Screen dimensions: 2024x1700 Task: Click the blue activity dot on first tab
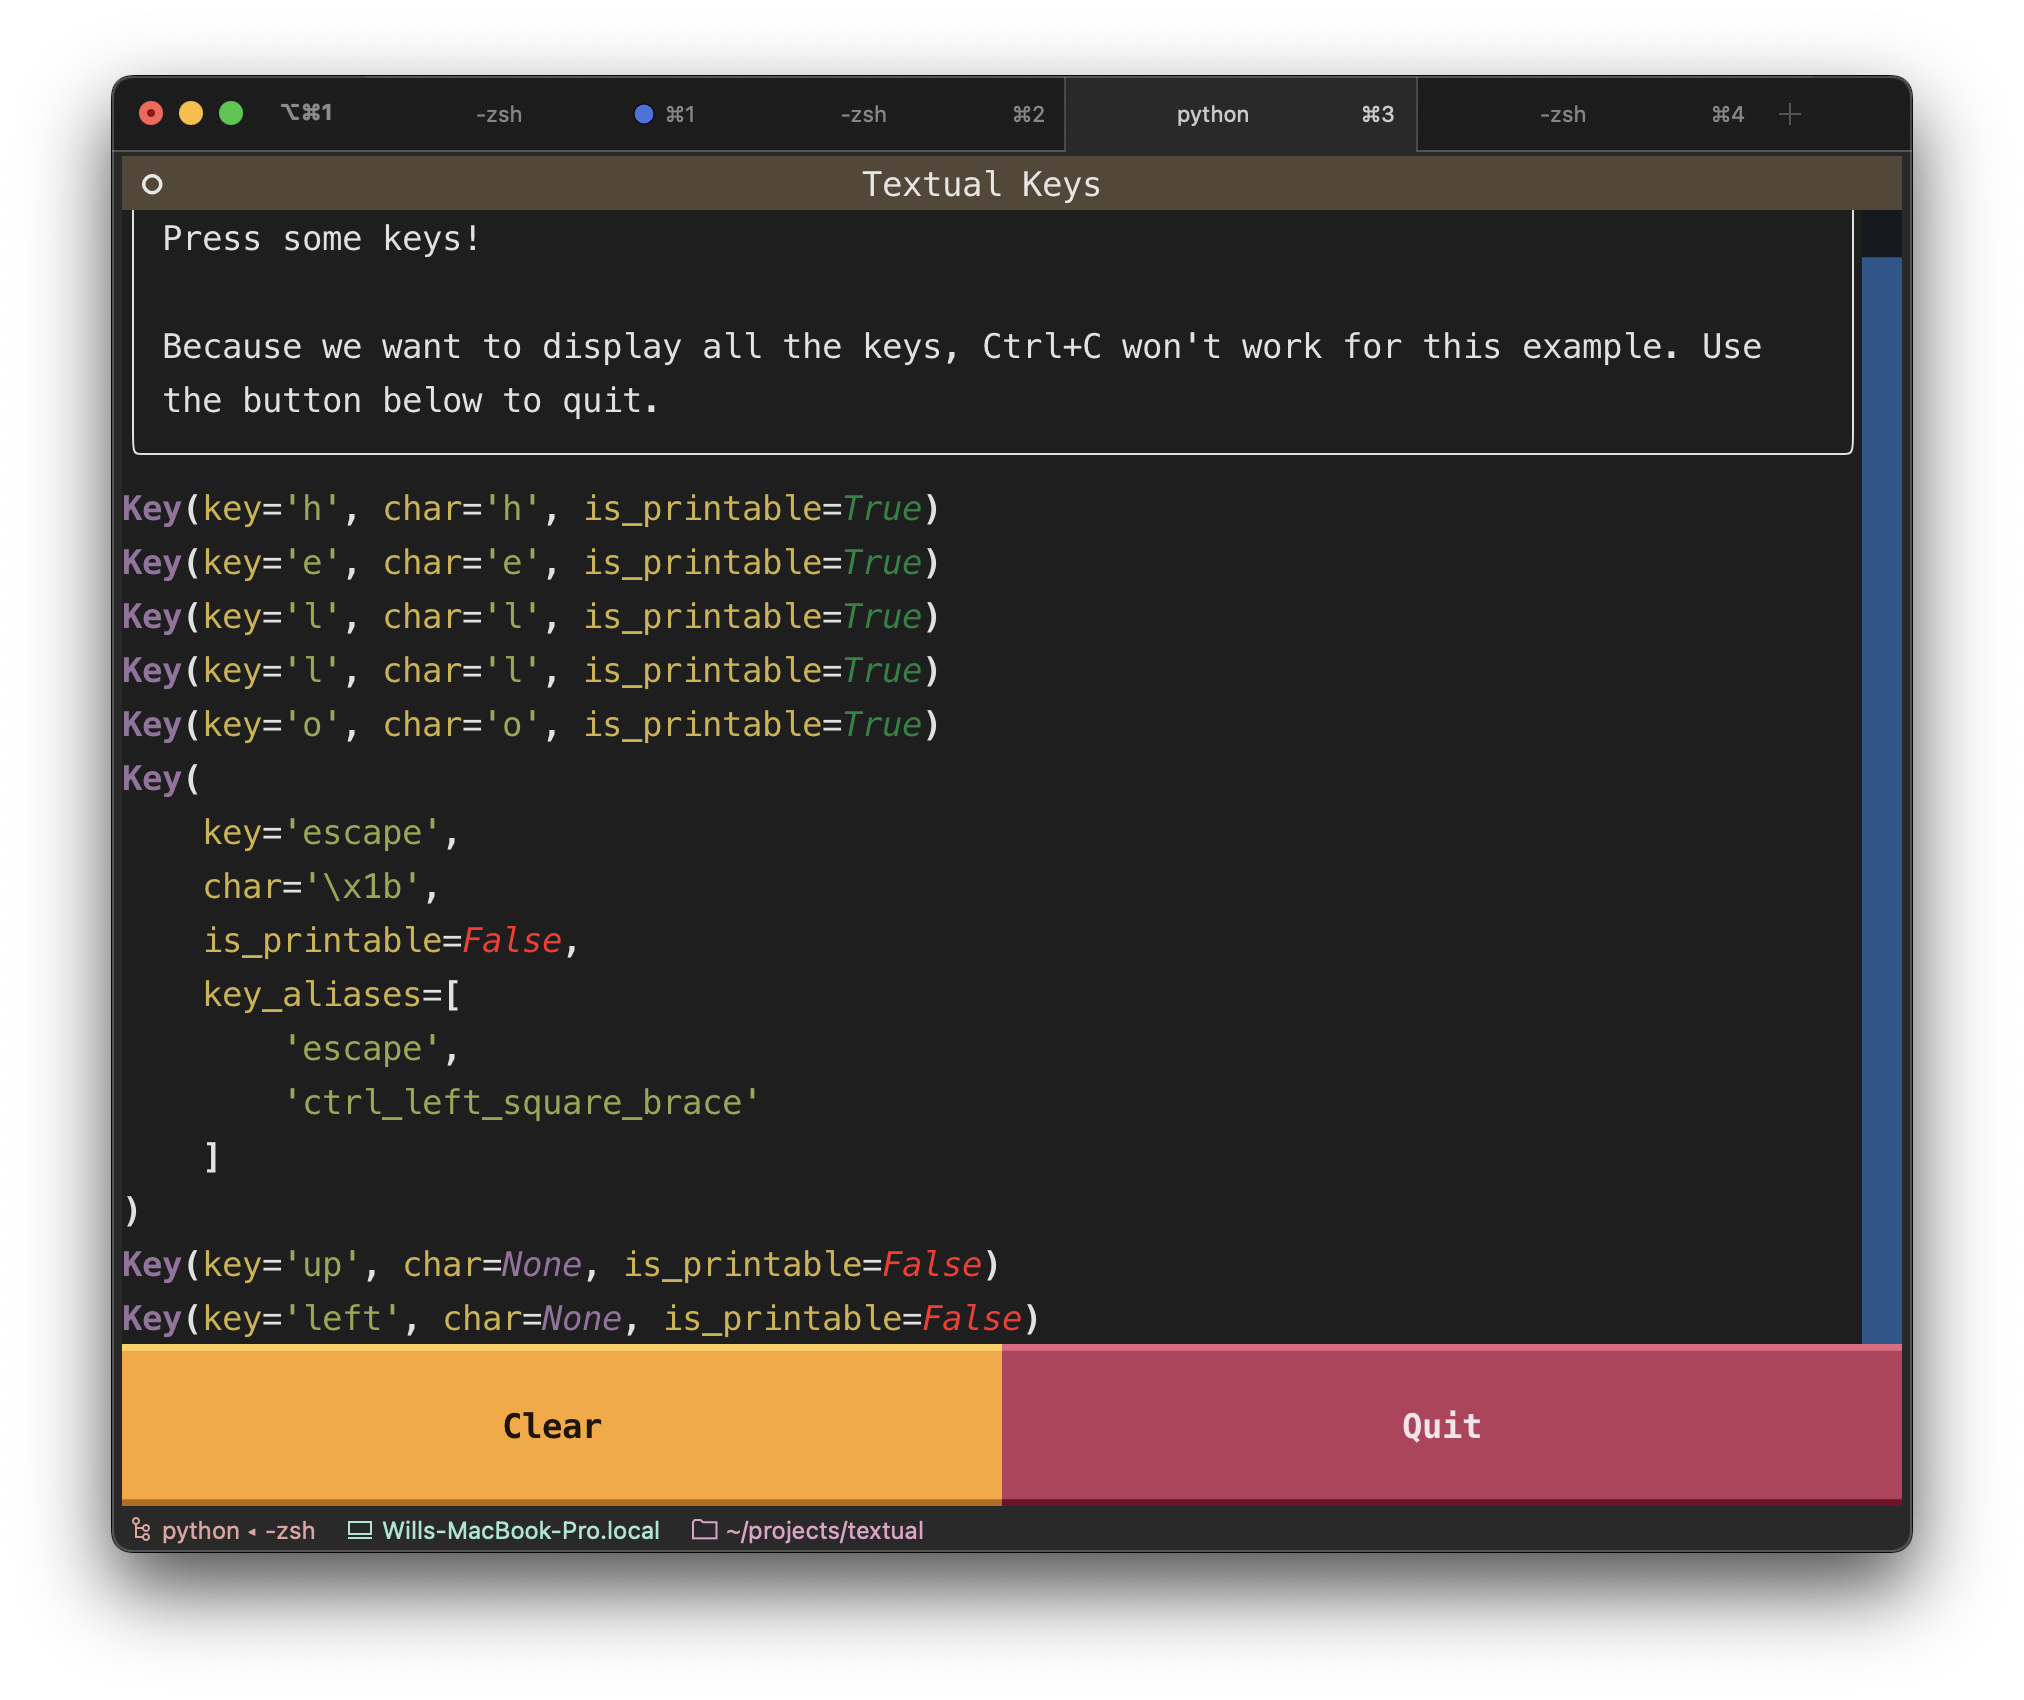pyautogui.click(x=644, y=114)
